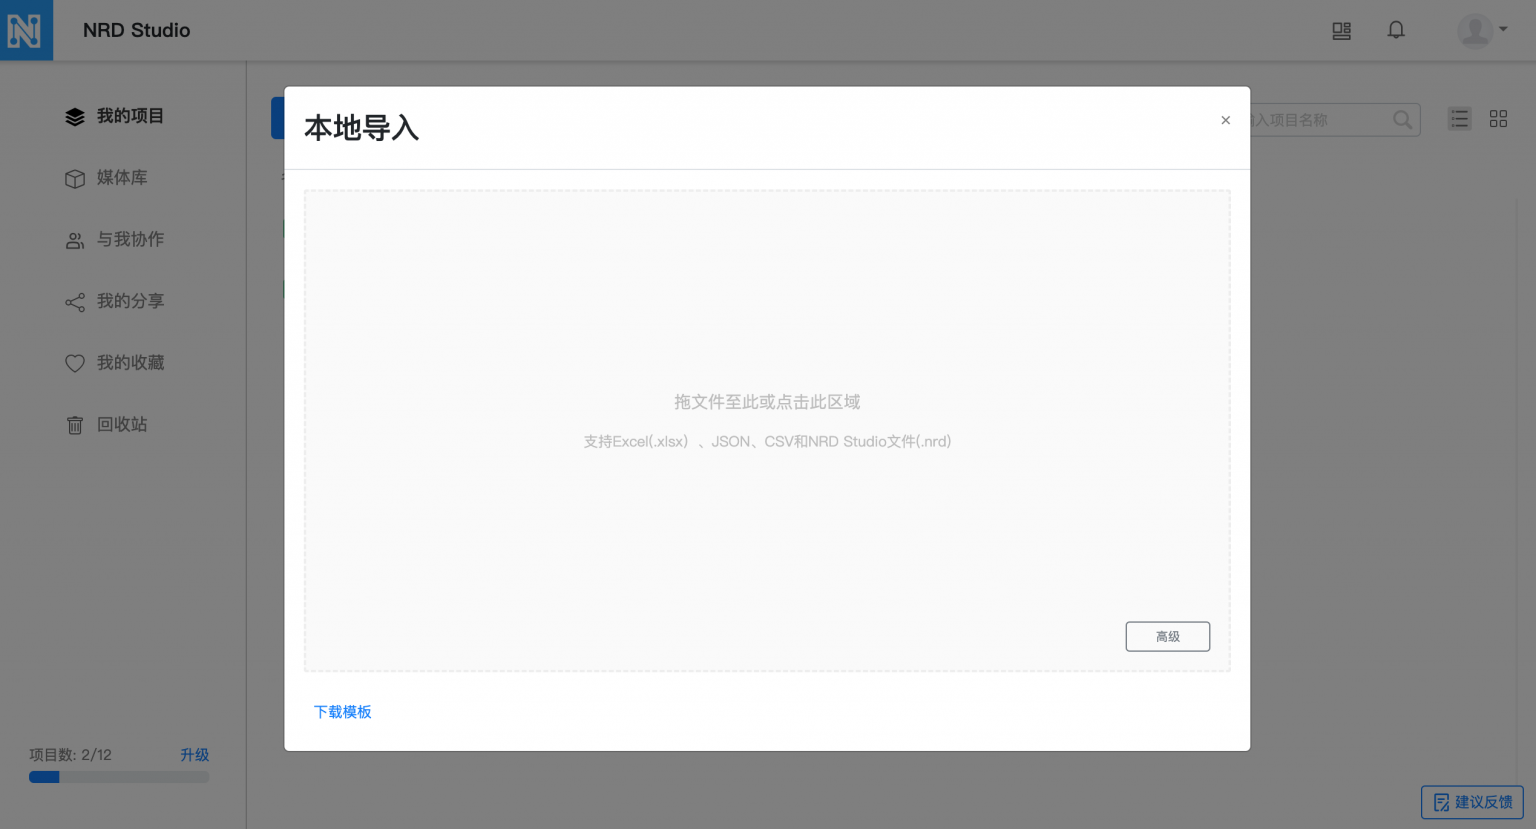Click the search magnifier icon
Screen dimensions: 1536x829
coord(1402,119)
